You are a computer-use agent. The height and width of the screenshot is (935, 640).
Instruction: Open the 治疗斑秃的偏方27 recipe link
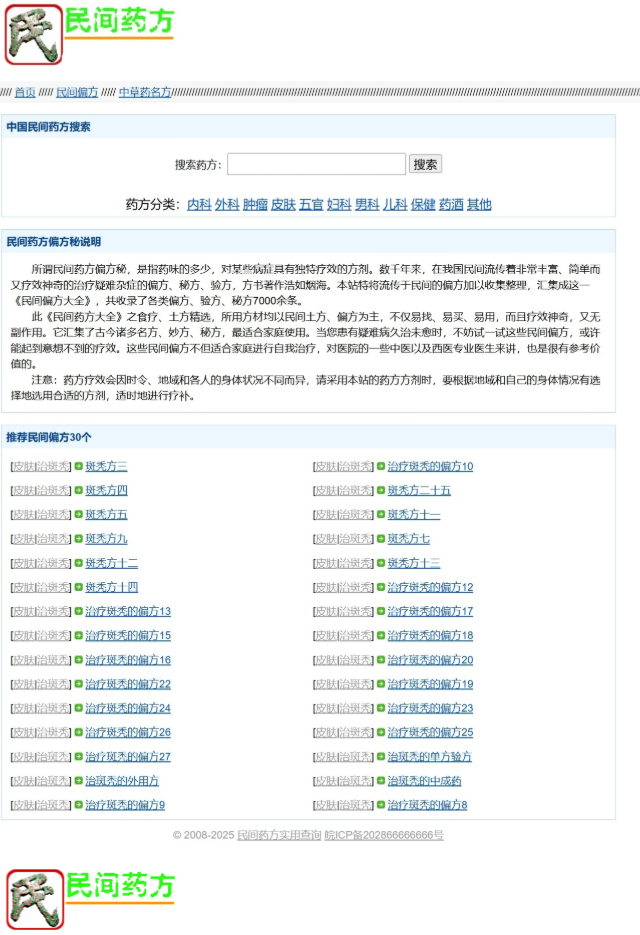(128, 757)
